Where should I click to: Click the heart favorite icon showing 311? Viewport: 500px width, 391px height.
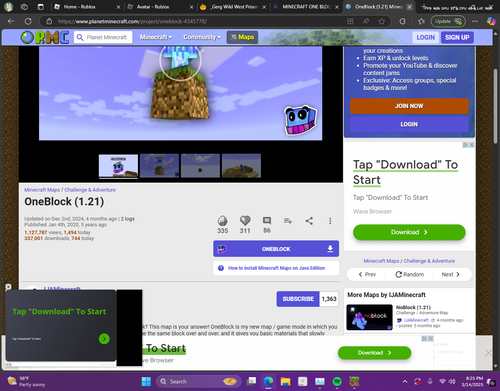coord(245,220)
